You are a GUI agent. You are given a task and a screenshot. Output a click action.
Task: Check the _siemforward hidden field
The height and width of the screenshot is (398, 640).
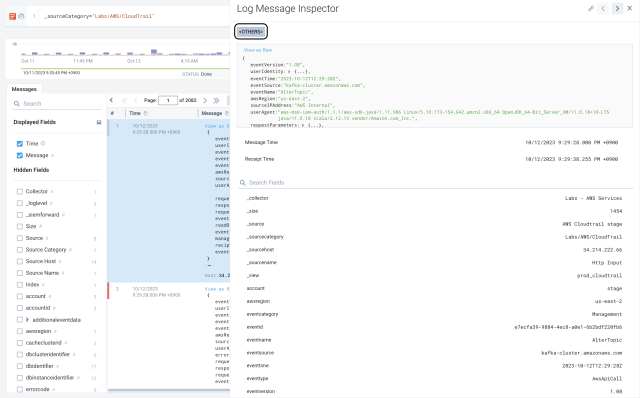point(20,215)
